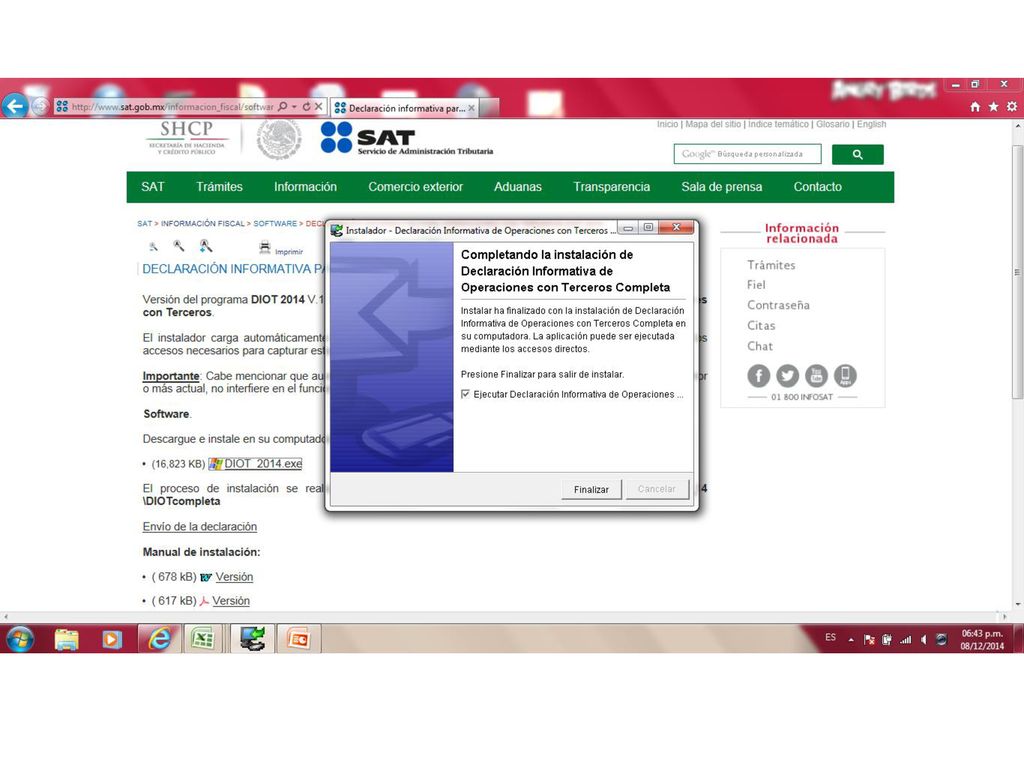Open File Explorer in taskbar
The image size is (1024, 768).
pyautogui.click(x=66, y=639)
